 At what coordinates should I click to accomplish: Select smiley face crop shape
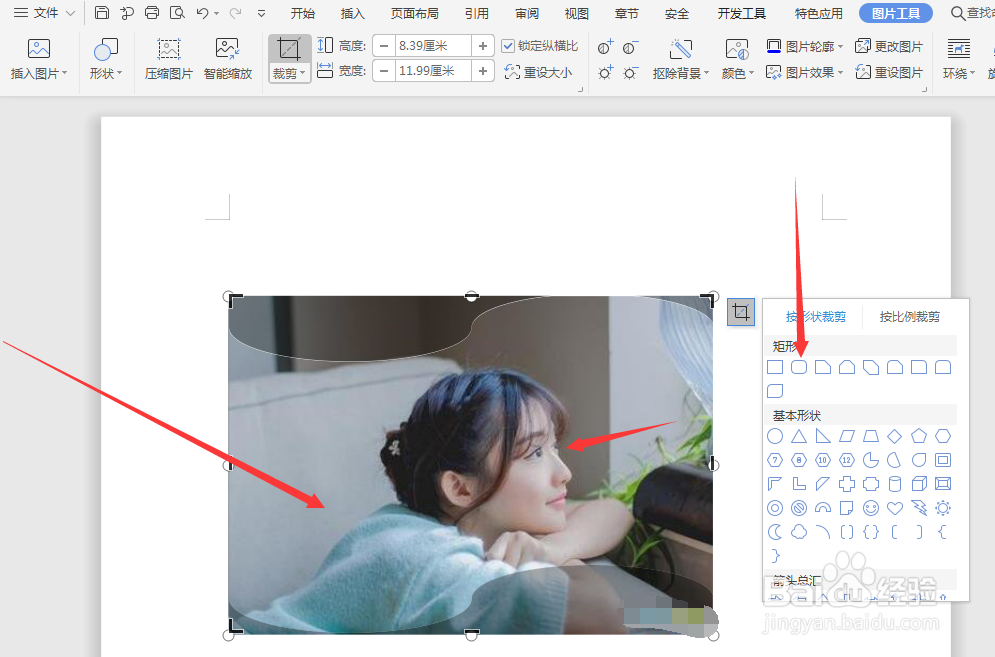pyautogui.click(x=871, y=508)
